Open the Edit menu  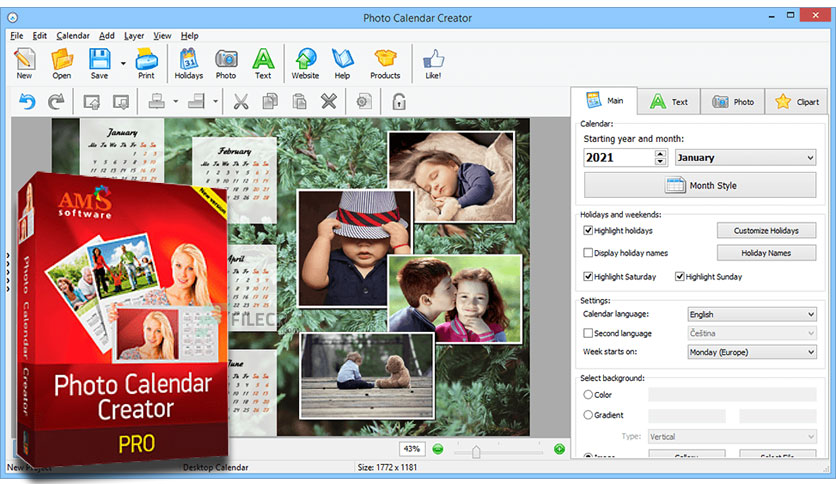pos(39,36)
